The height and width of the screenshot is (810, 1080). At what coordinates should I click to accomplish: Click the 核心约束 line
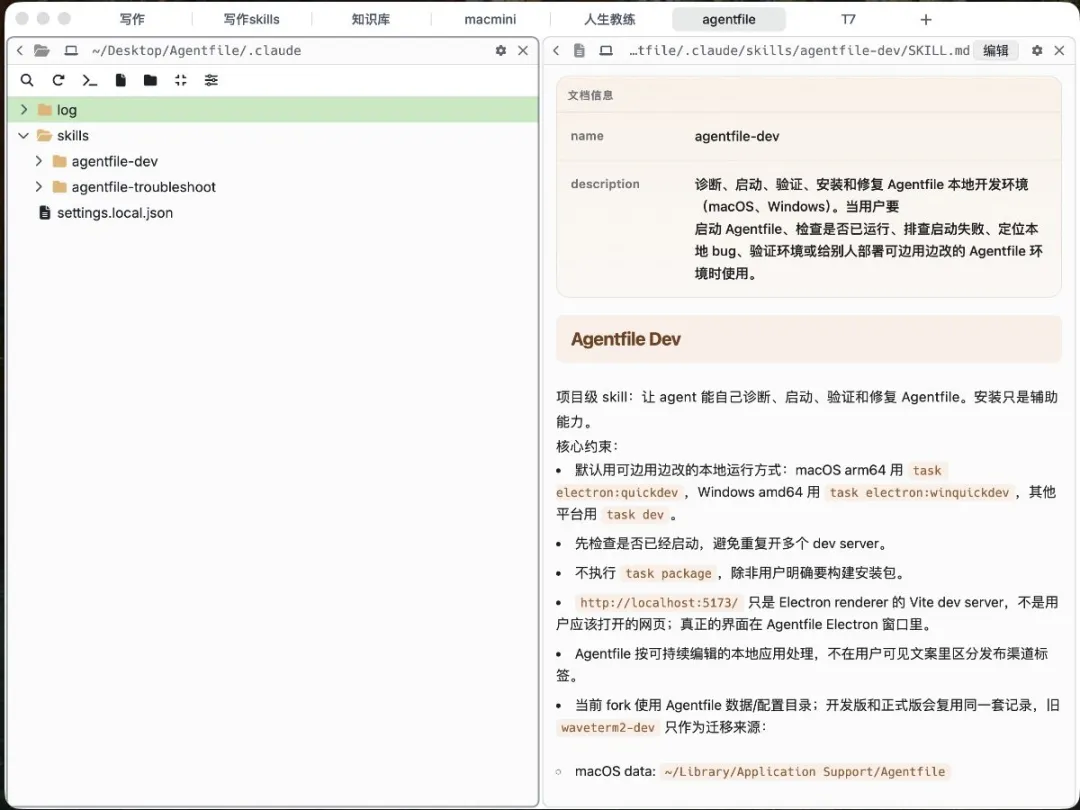pyautogui.click(x=587, y=446)
